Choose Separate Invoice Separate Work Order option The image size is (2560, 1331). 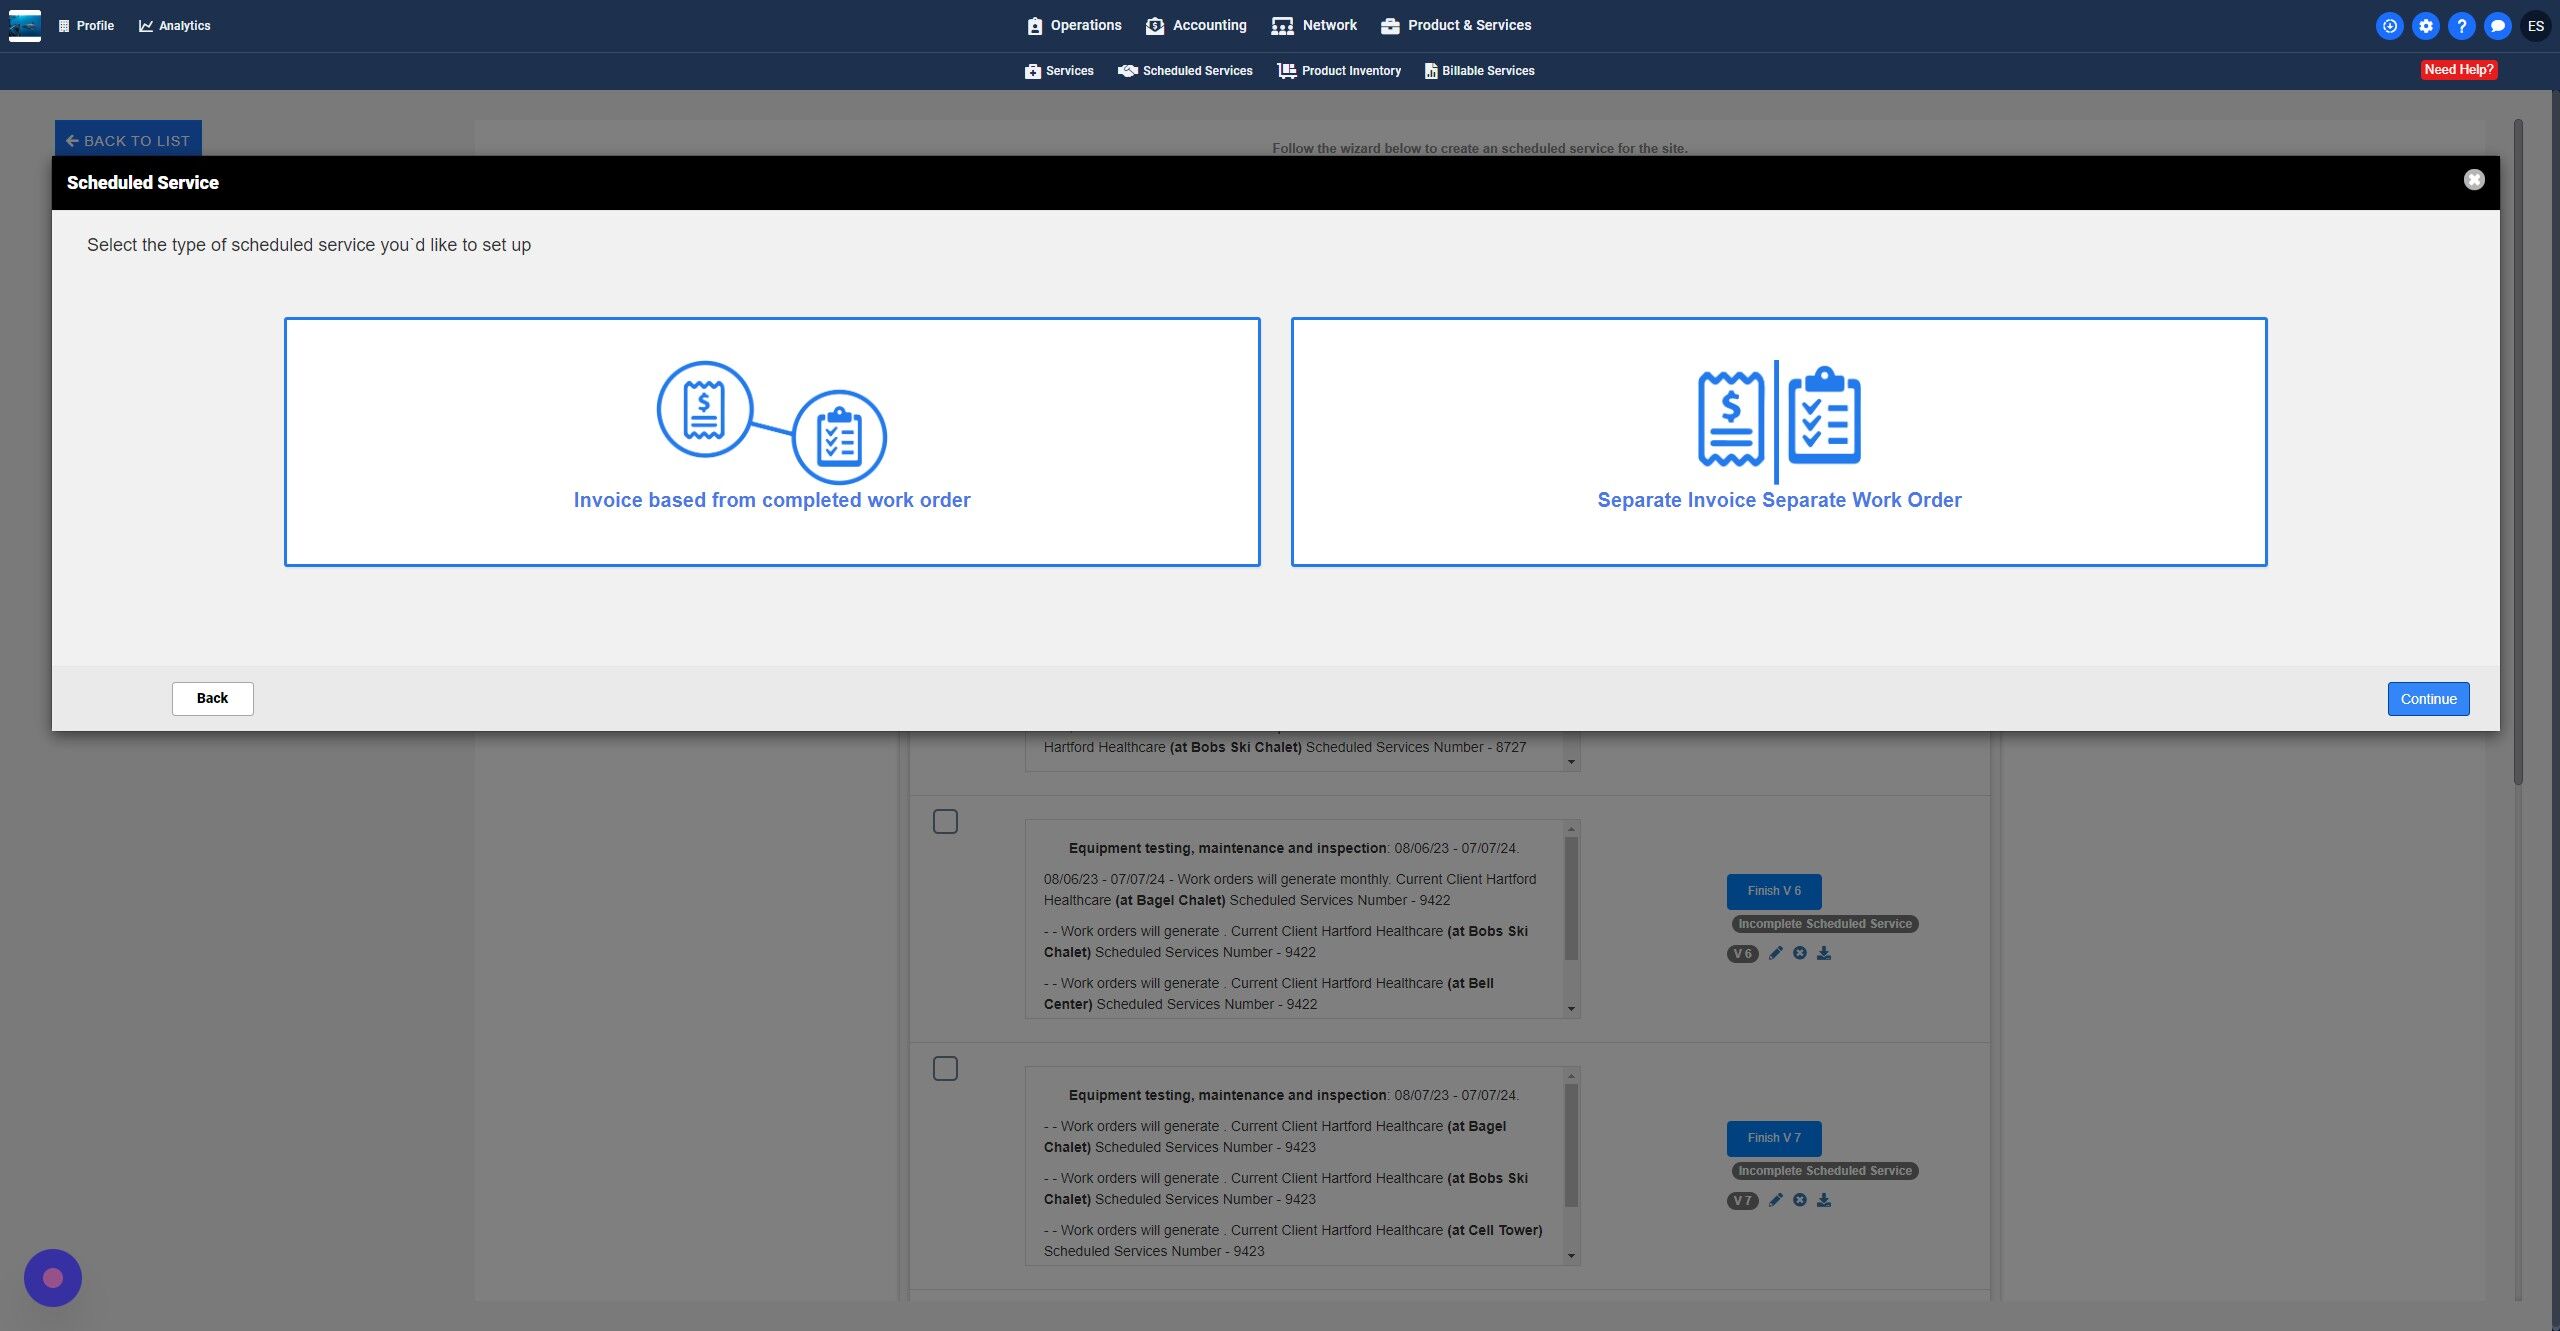[x=1778, y=442]
